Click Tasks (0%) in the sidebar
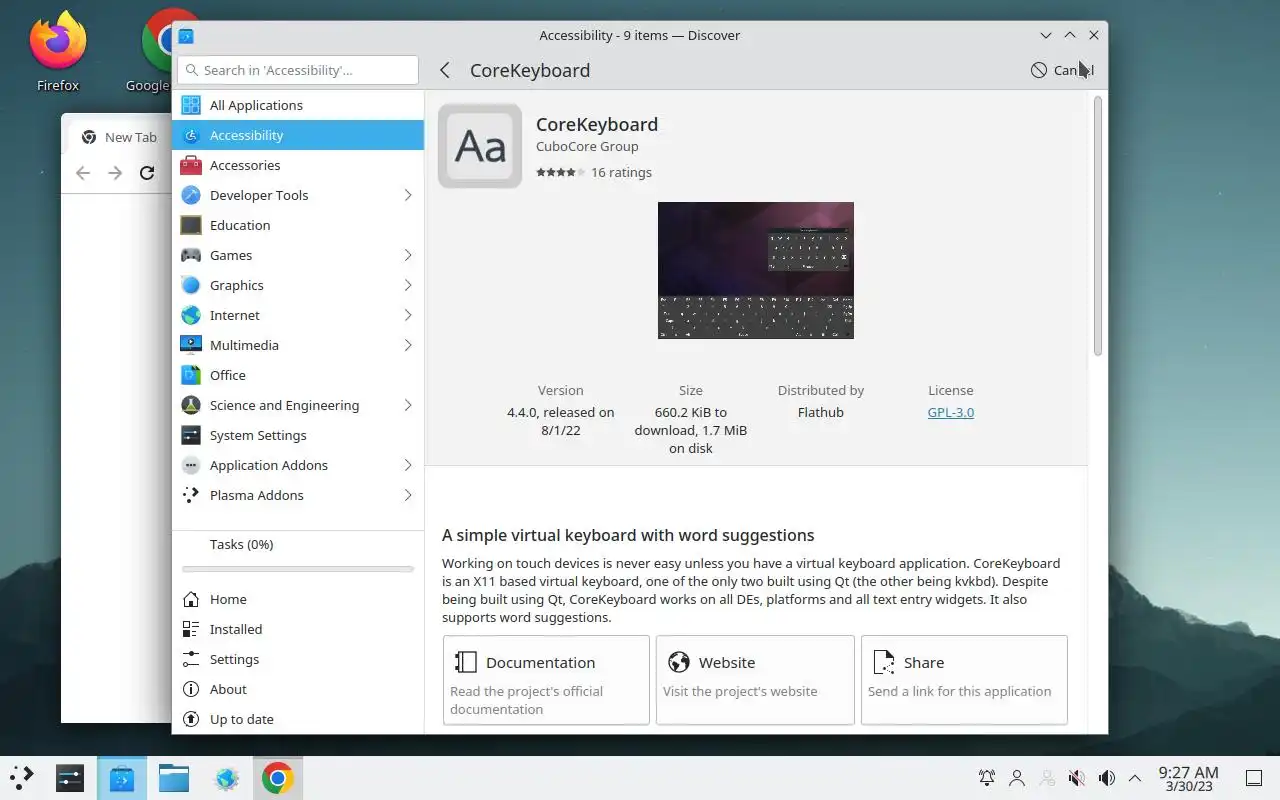The height and width of the screenshot is (800, 1280). pyautogui.click(x=242, y=544)
